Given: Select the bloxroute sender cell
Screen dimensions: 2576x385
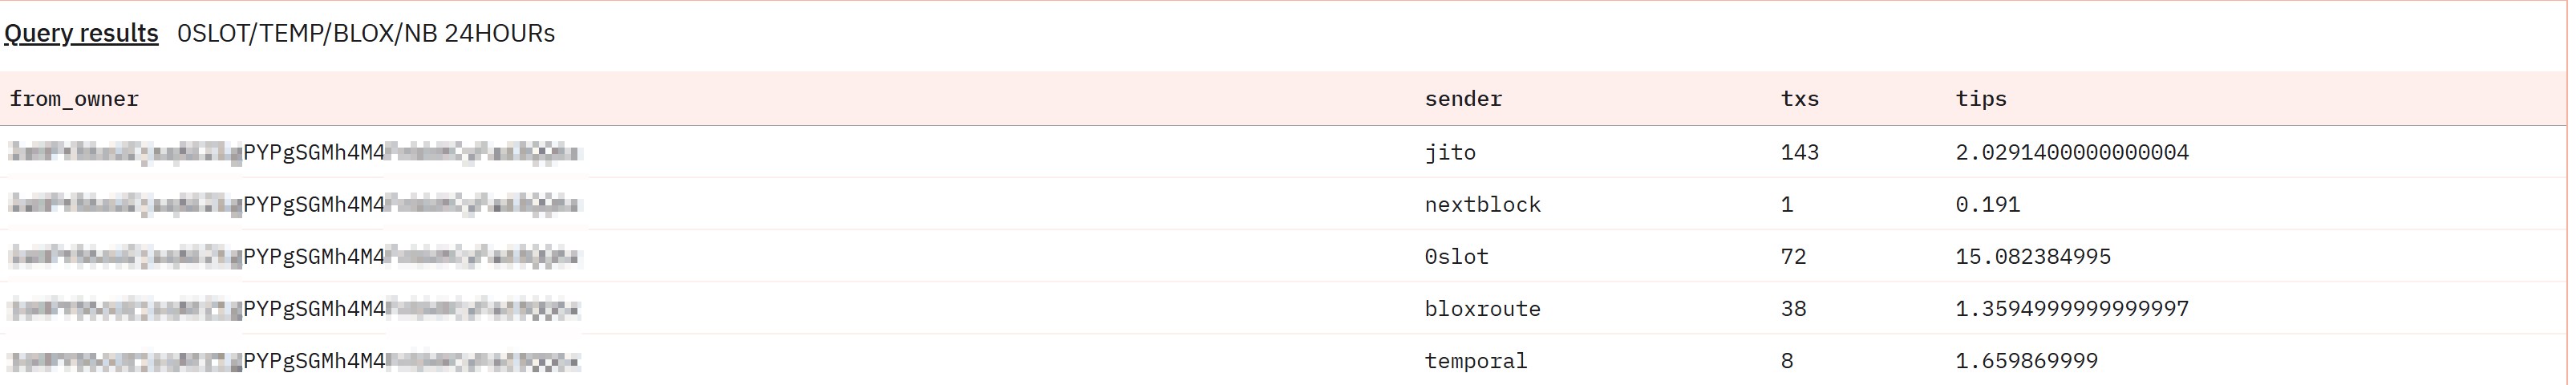Looking at the screenshot, I should 1482,309.
